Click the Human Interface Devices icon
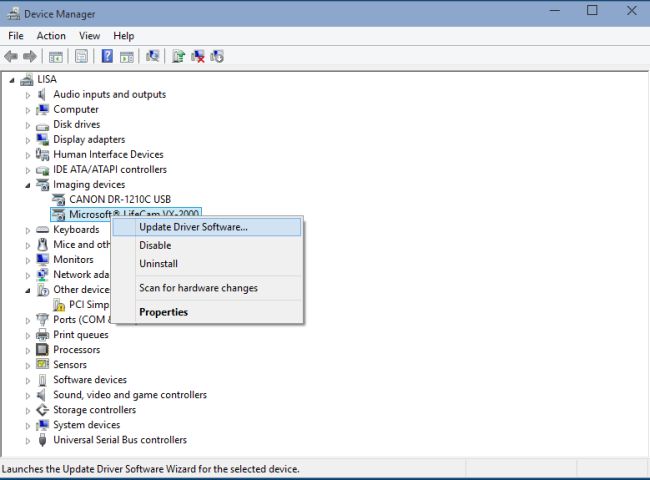 (42, 155)
